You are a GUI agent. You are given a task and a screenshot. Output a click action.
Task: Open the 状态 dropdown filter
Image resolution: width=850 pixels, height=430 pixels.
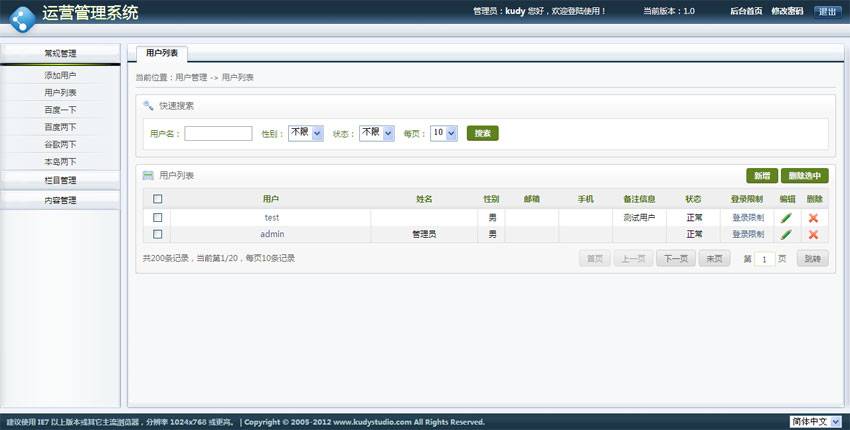[x=375, y=133]
